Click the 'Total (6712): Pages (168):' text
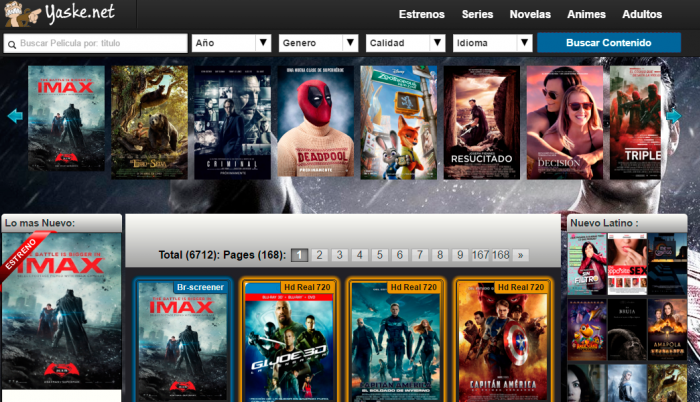700x402 pixels. tap(222, 255)
